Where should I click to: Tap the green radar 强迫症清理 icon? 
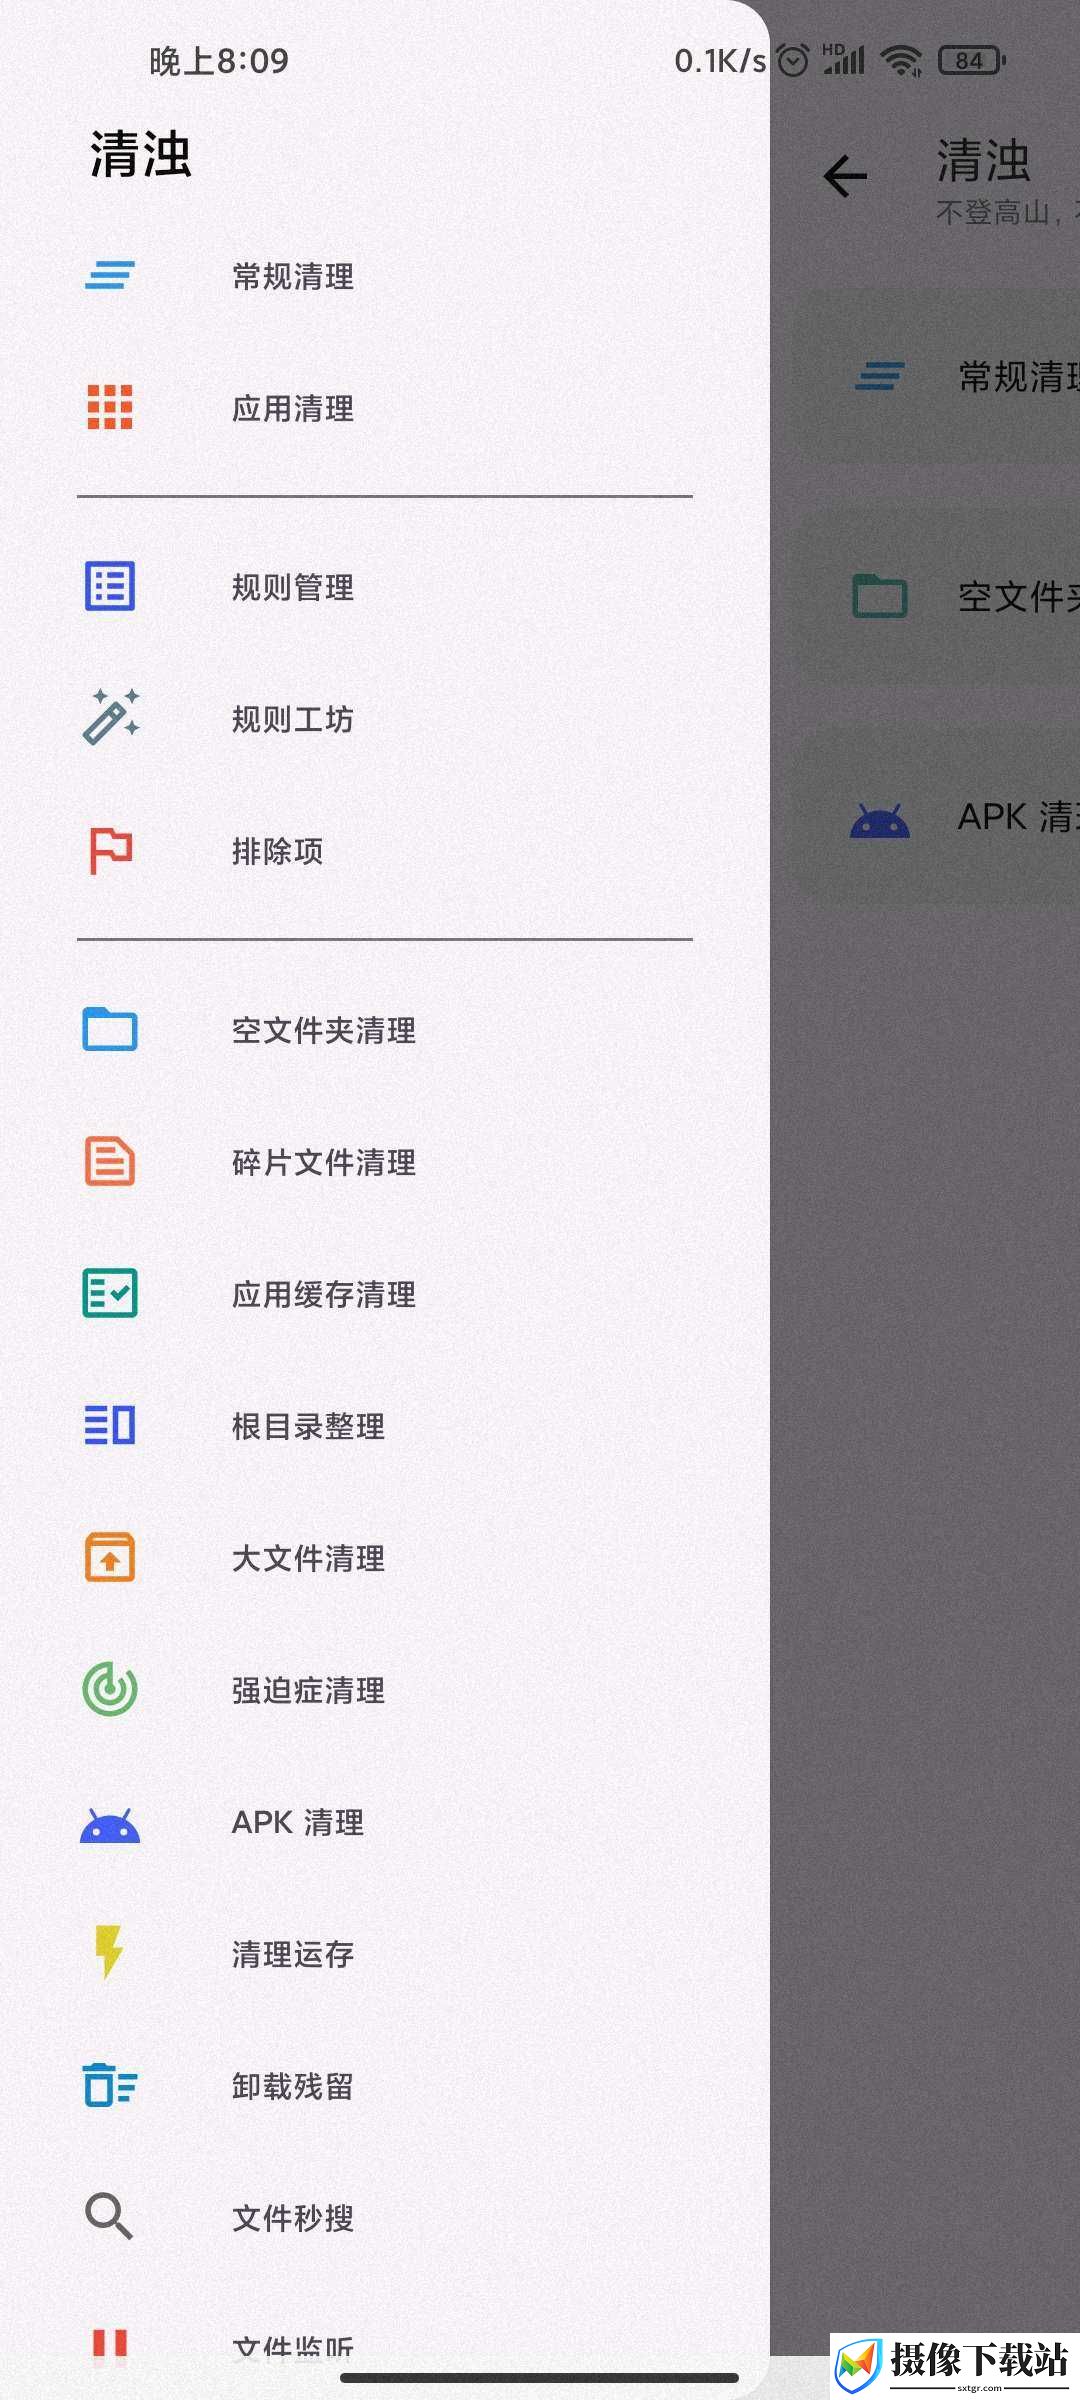[110, 1689]
